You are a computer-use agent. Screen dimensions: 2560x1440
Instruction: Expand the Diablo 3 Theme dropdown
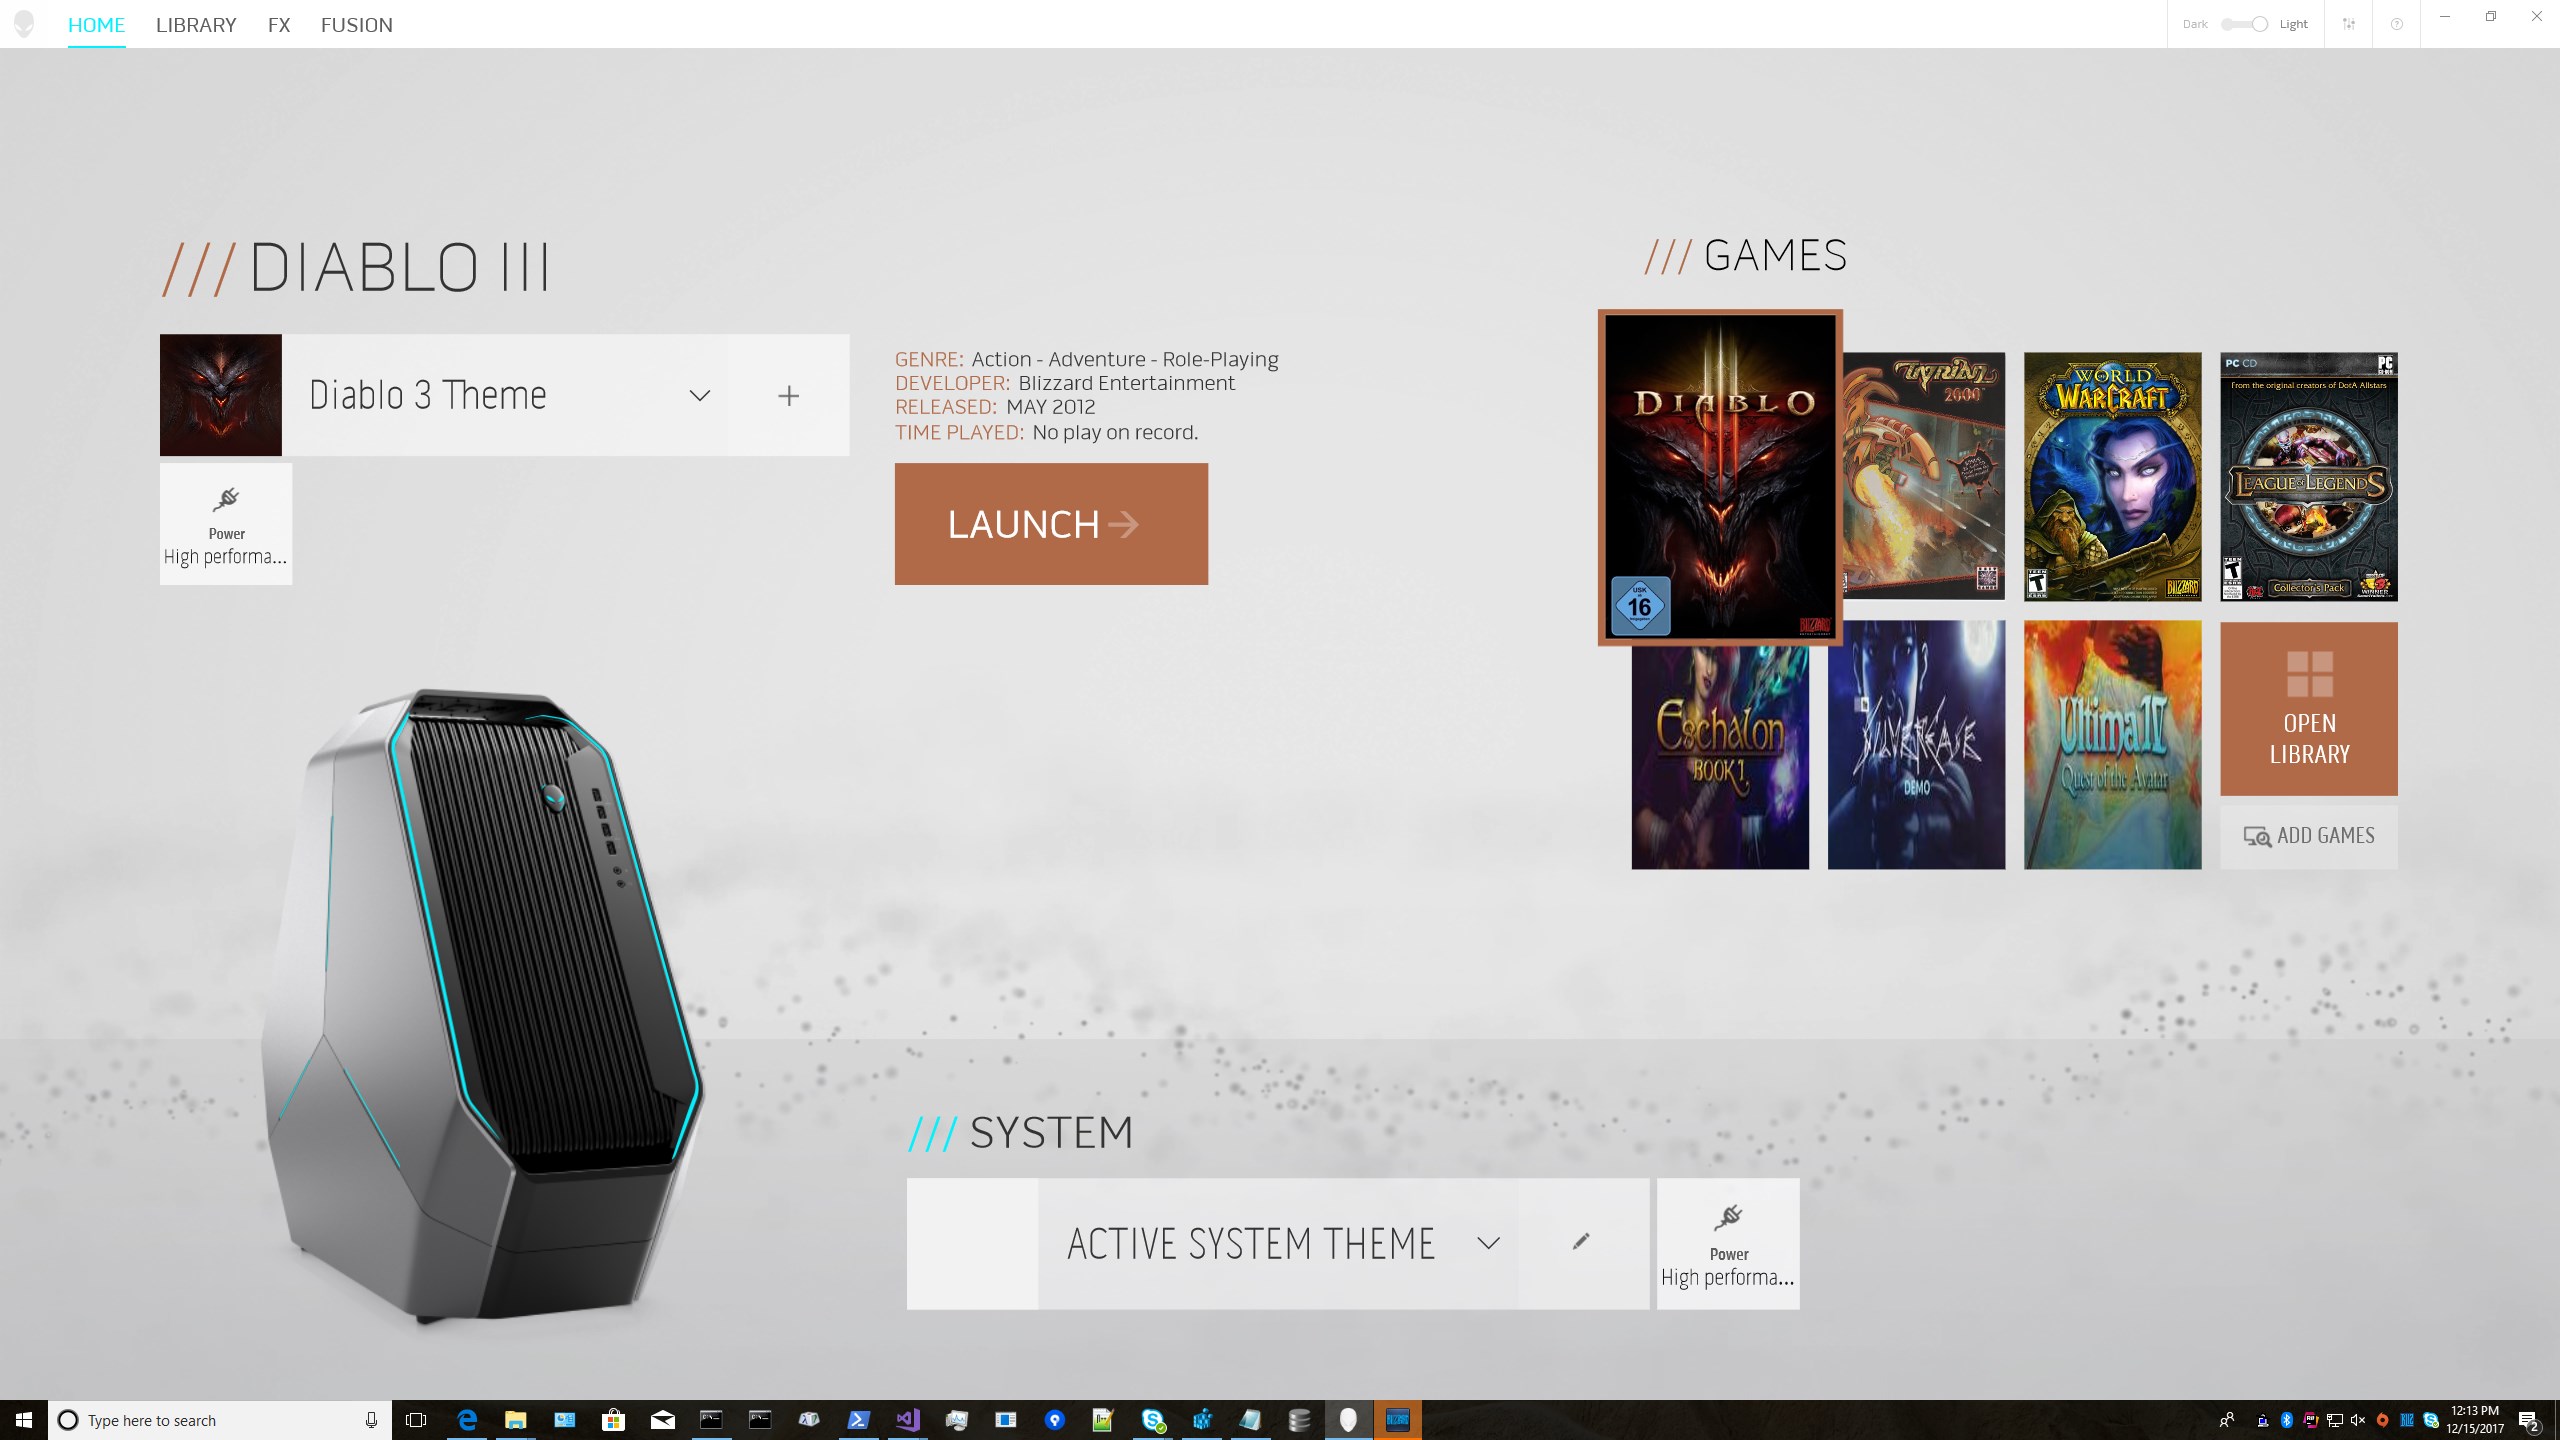pos(700,396)
